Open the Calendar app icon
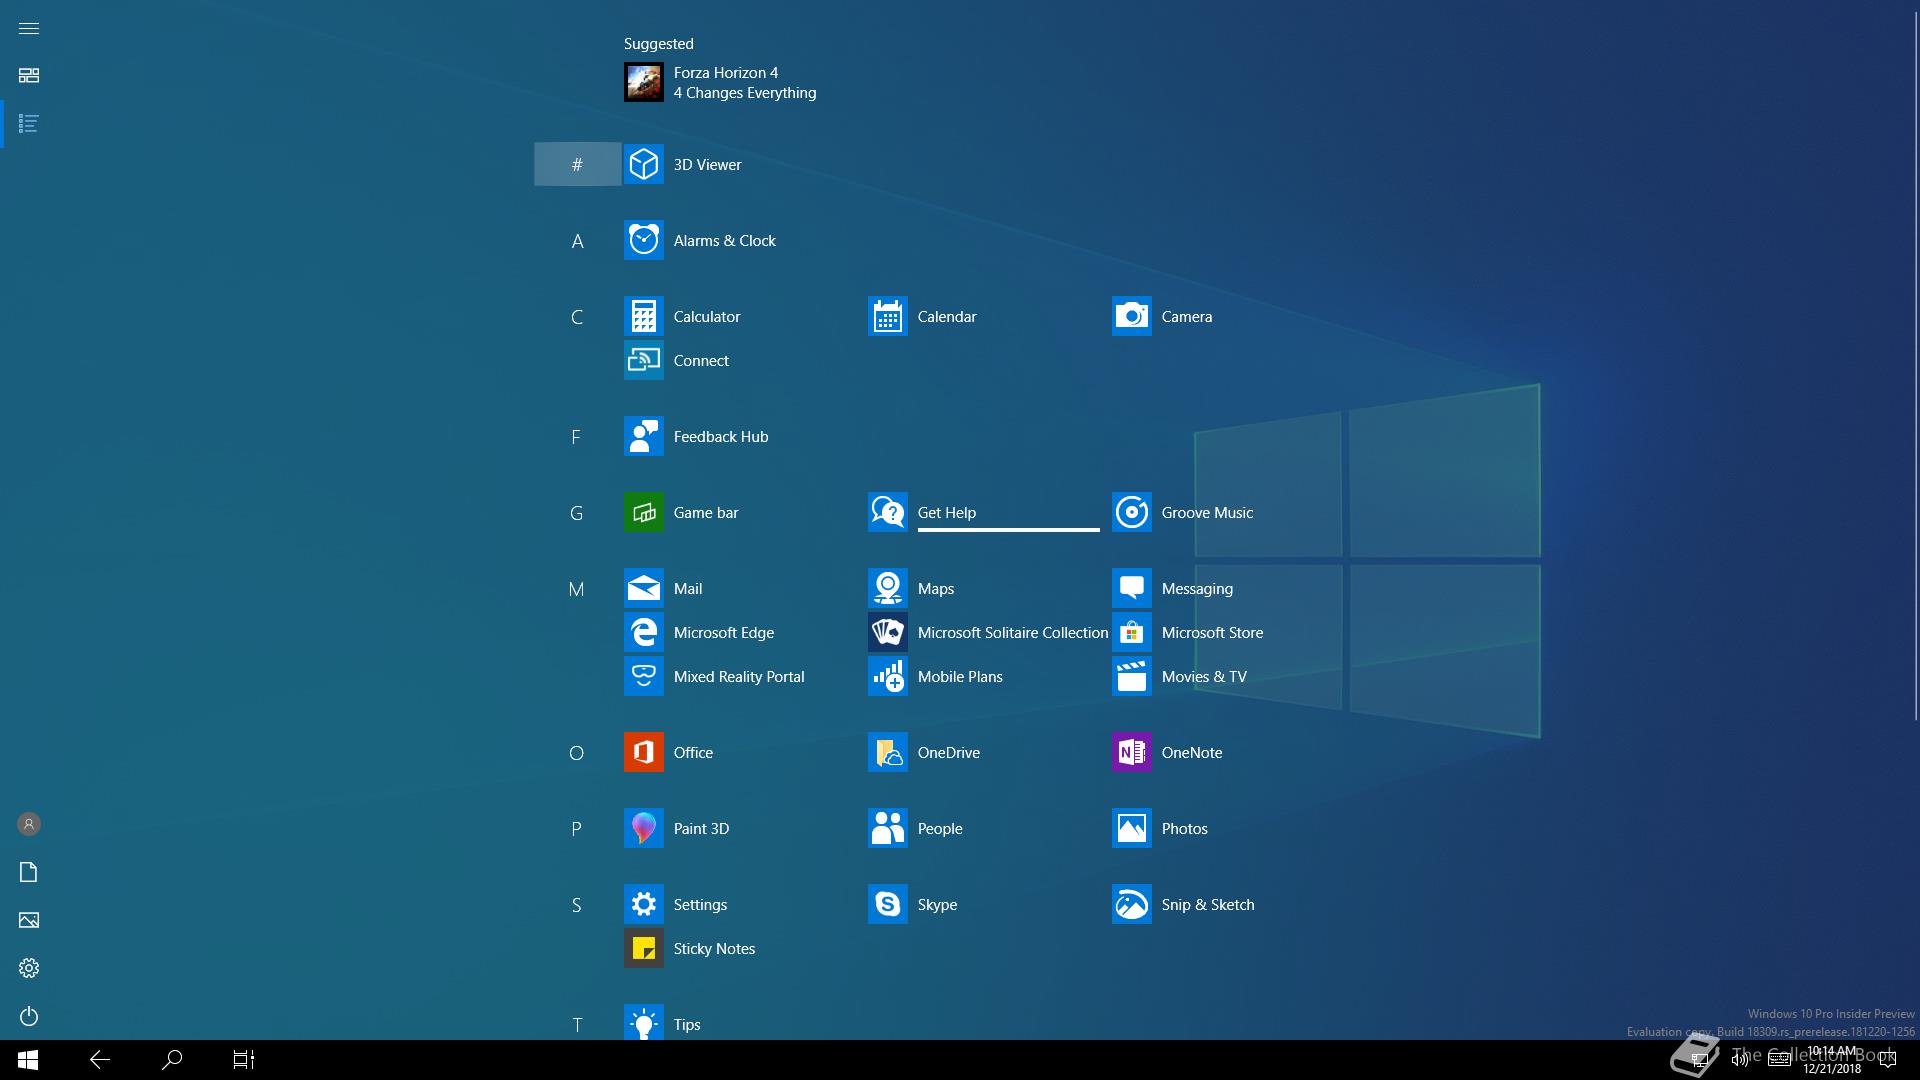Image resolution: width=1920 pixels, height=1080 pixels. [887, 316]
